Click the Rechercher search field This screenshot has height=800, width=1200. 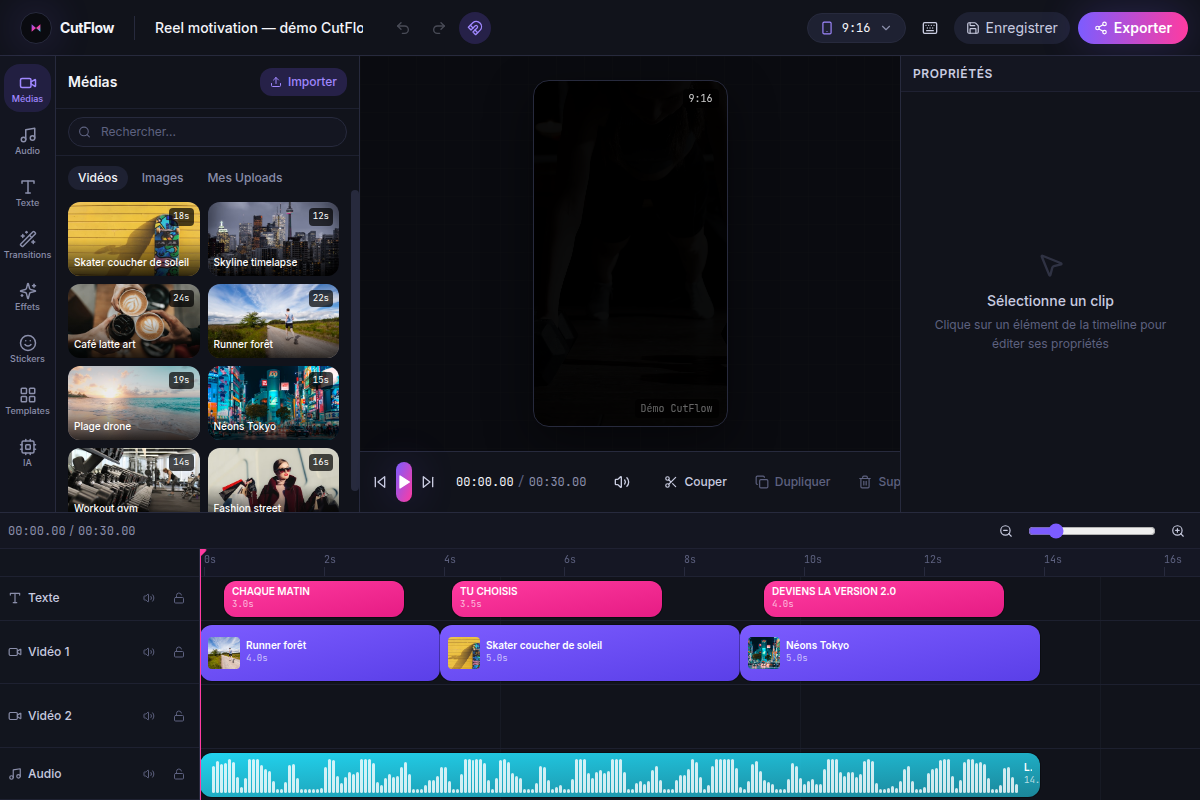(x=207, y=132)
